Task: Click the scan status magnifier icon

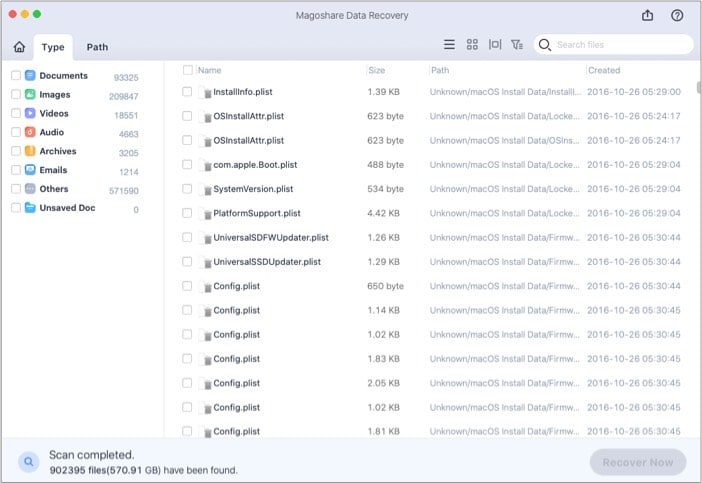Action: pyautogui.click(x=29, y=462)
